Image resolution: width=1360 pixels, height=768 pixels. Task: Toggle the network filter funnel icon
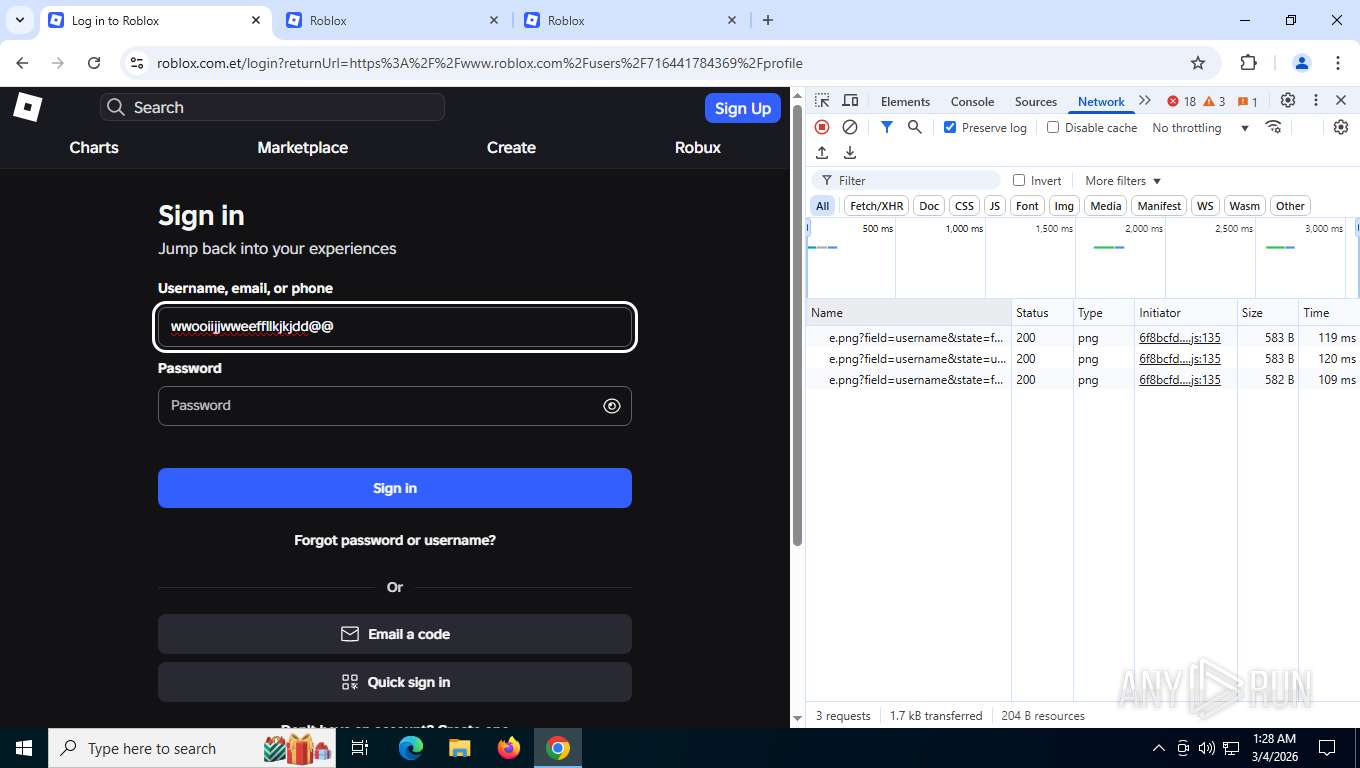pos(886,127)
